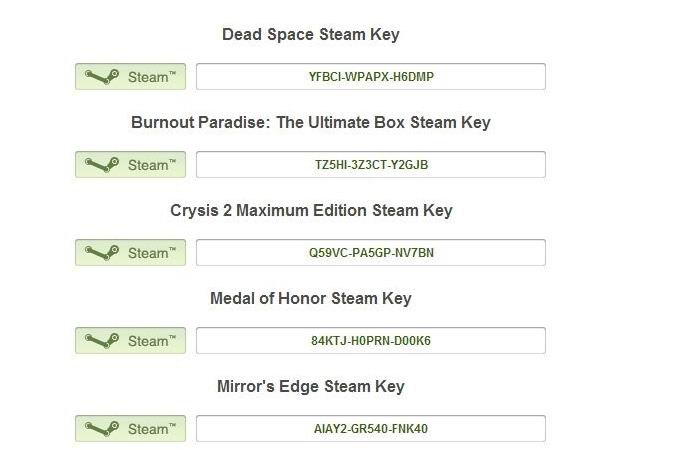Click the Steam logo icon beside the Mirror's Edge key
The image size is (679, 450).
click(103, 429)
